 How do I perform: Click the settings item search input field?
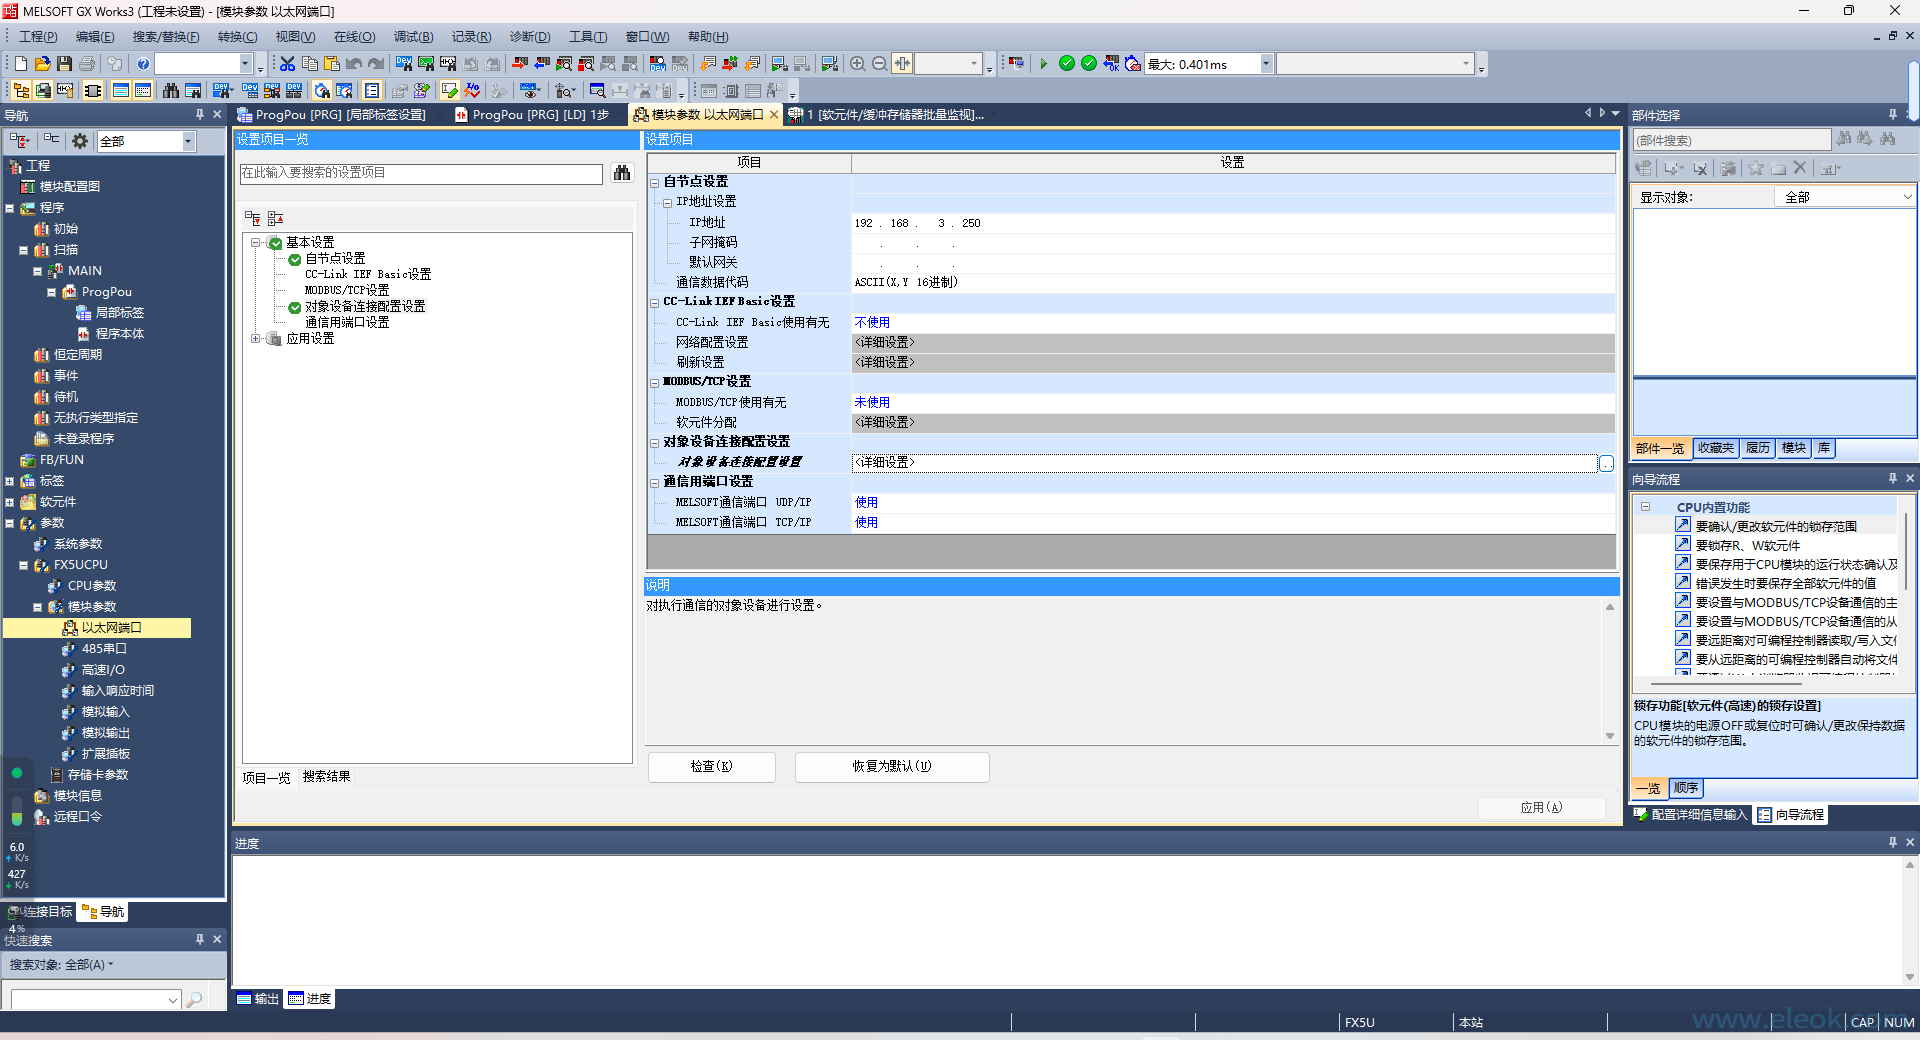point(420,173)
